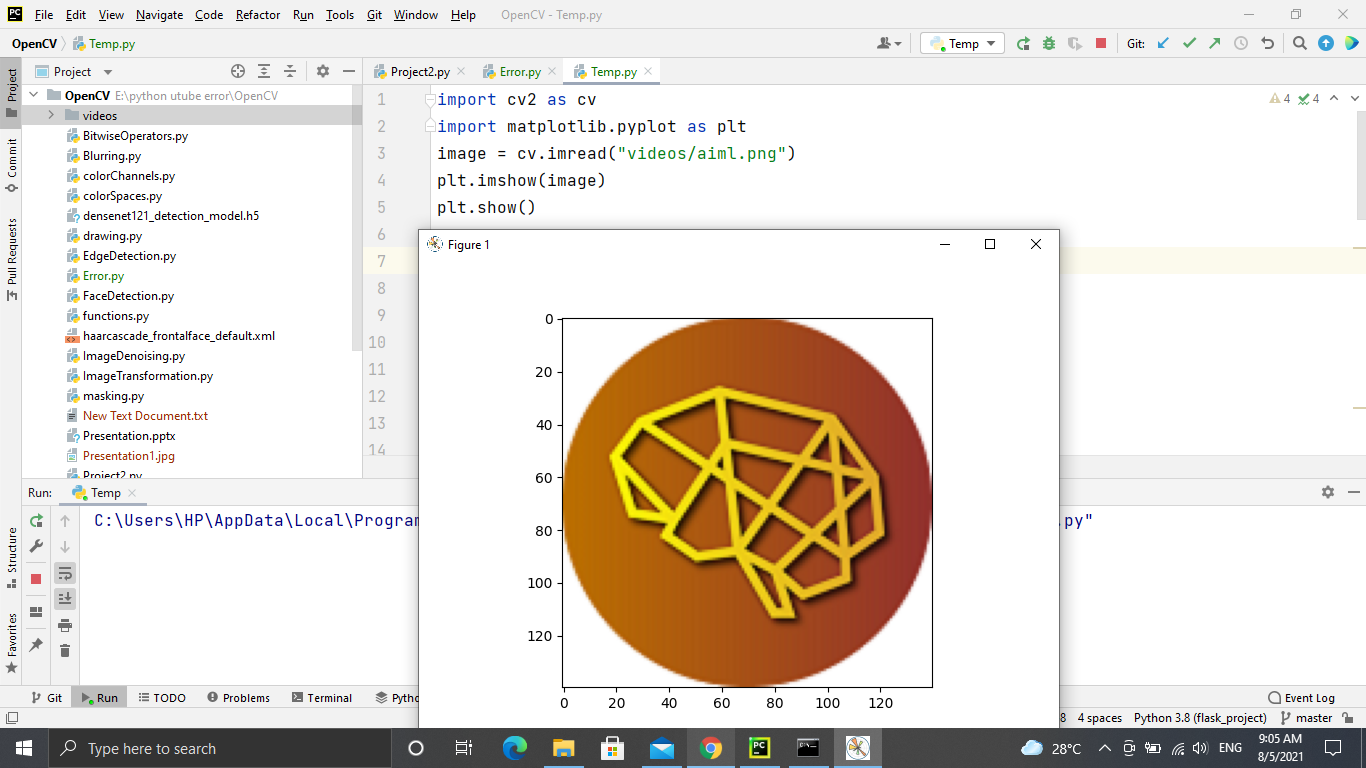
Task: Open the Project view switcher dropdown
Action: point(107,71)
